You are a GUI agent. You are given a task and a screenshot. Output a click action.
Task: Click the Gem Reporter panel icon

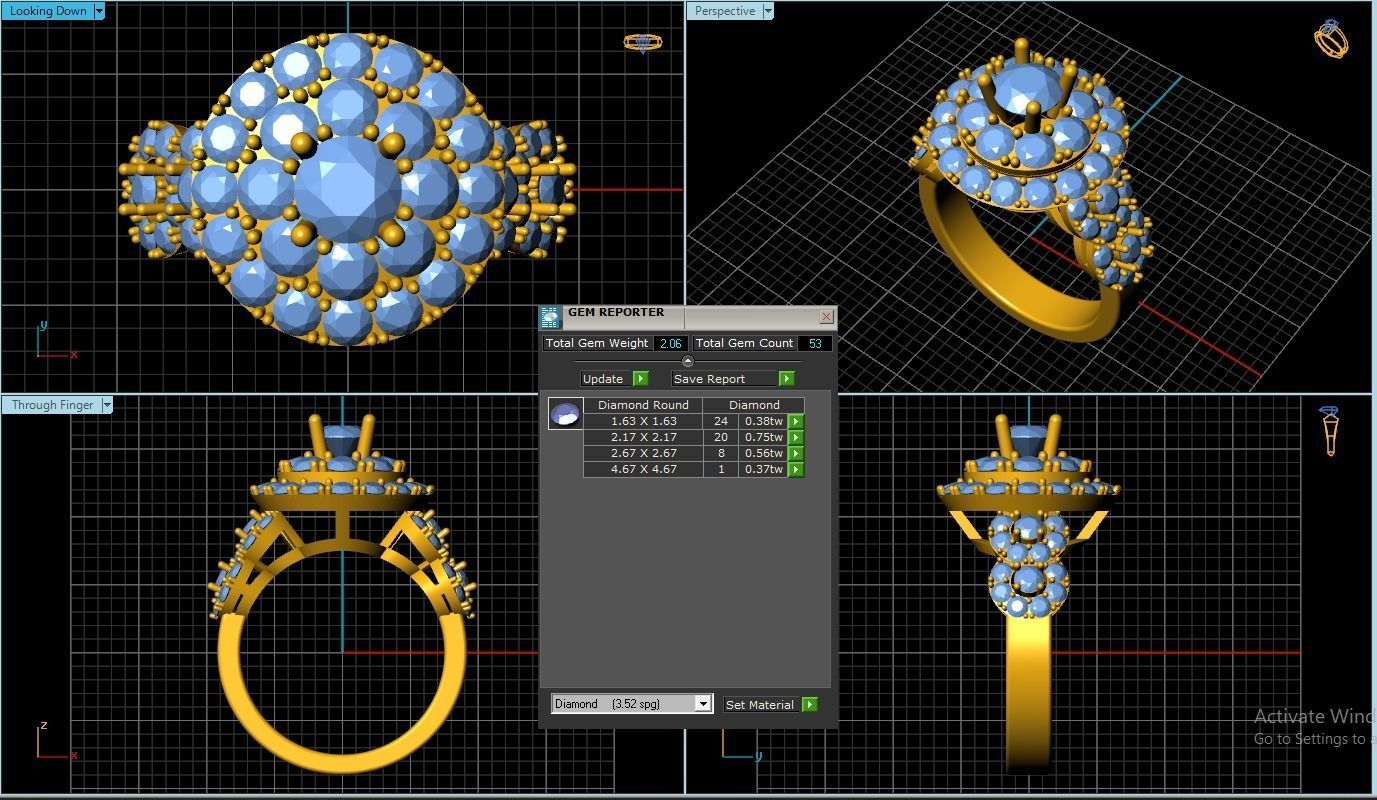[550, 318]
